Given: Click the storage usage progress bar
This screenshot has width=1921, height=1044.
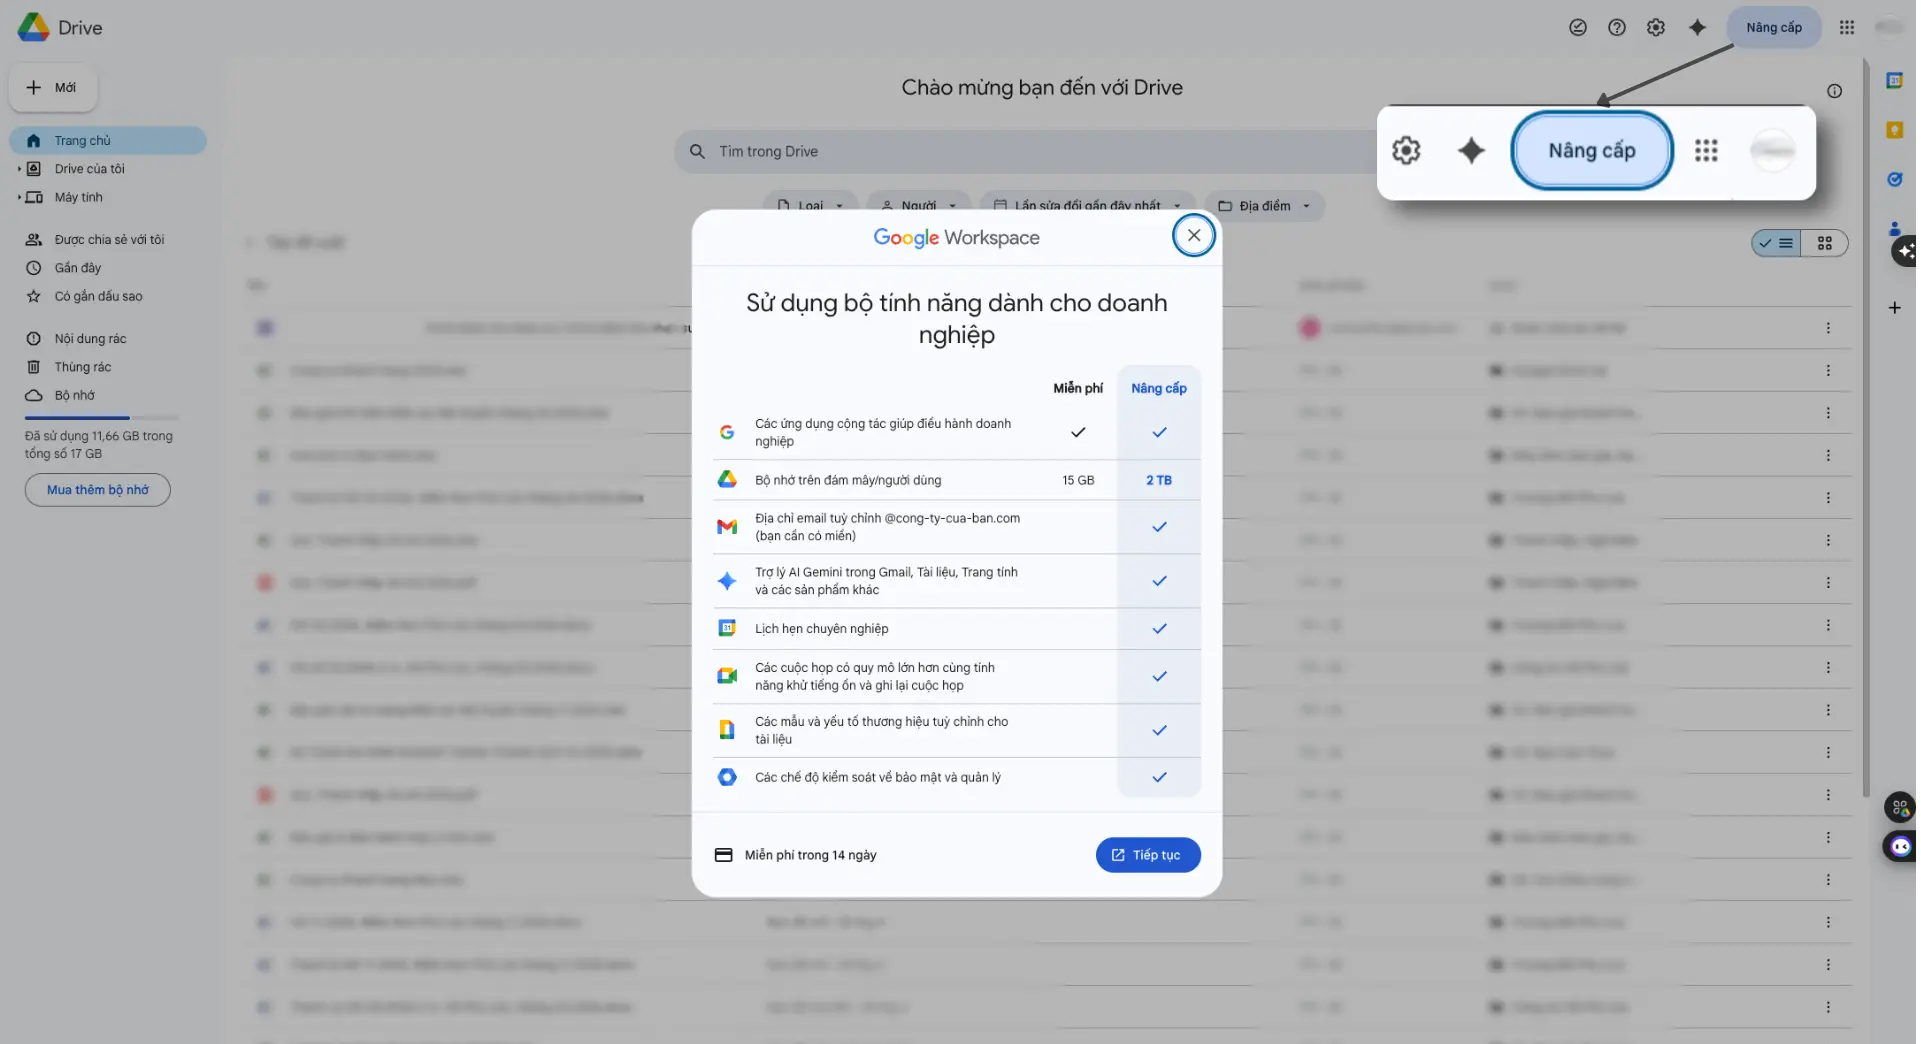Looking at the screenshot, I should pos(101,418).
